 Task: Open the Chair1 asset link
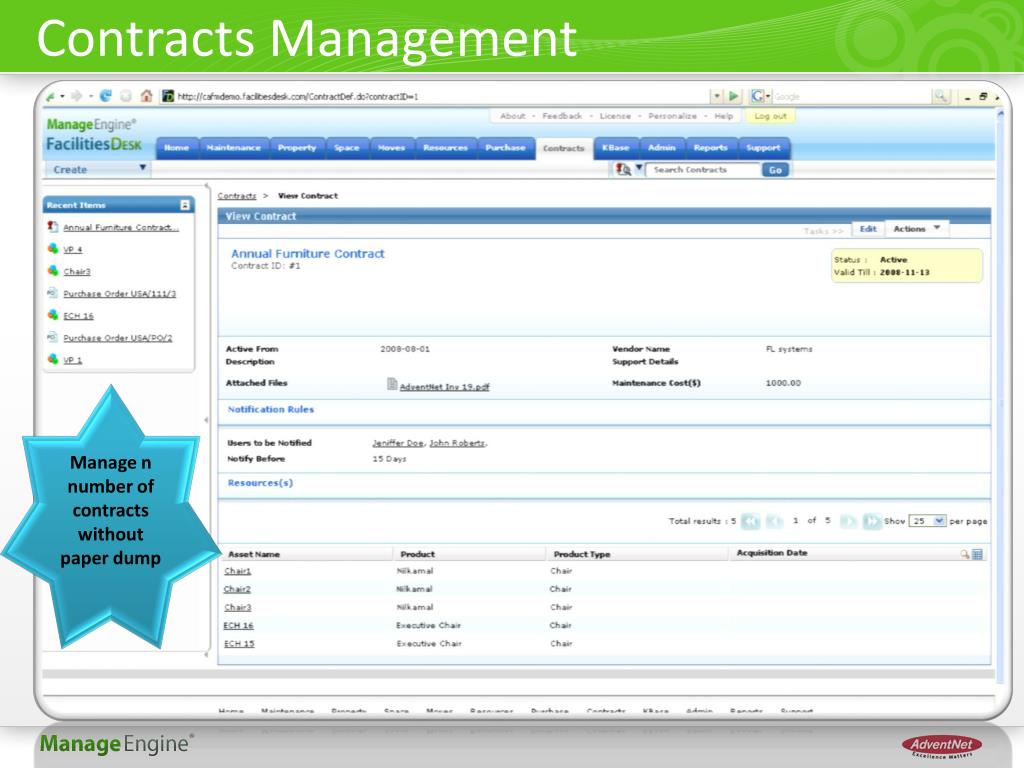(x=237, y=571)
